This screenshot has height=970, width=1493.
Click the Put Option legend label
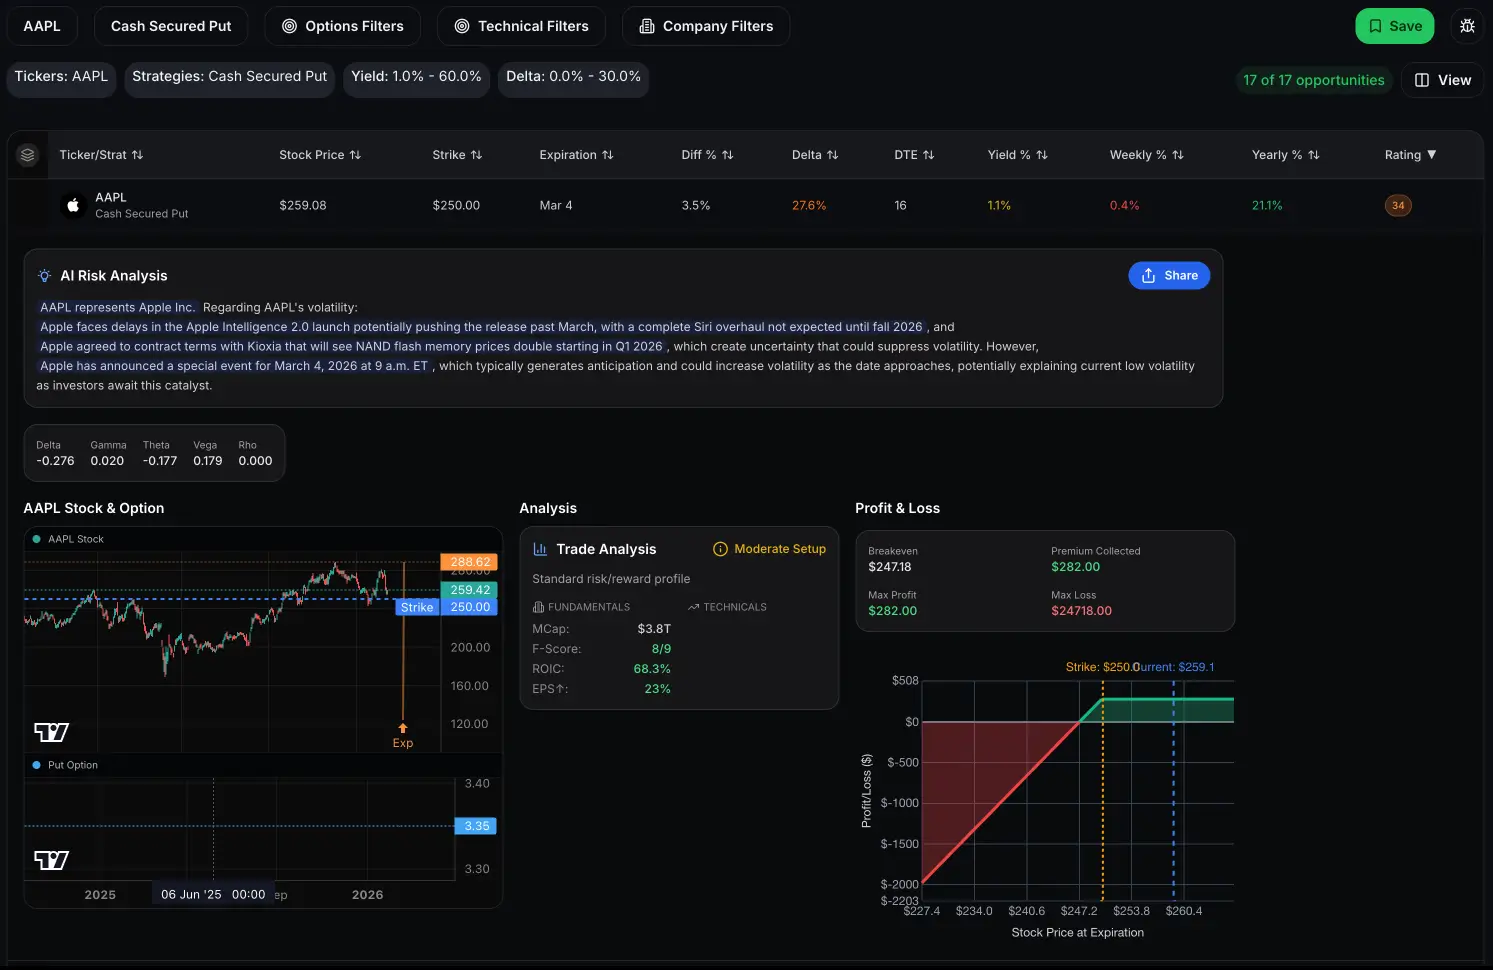coord(73,765)
